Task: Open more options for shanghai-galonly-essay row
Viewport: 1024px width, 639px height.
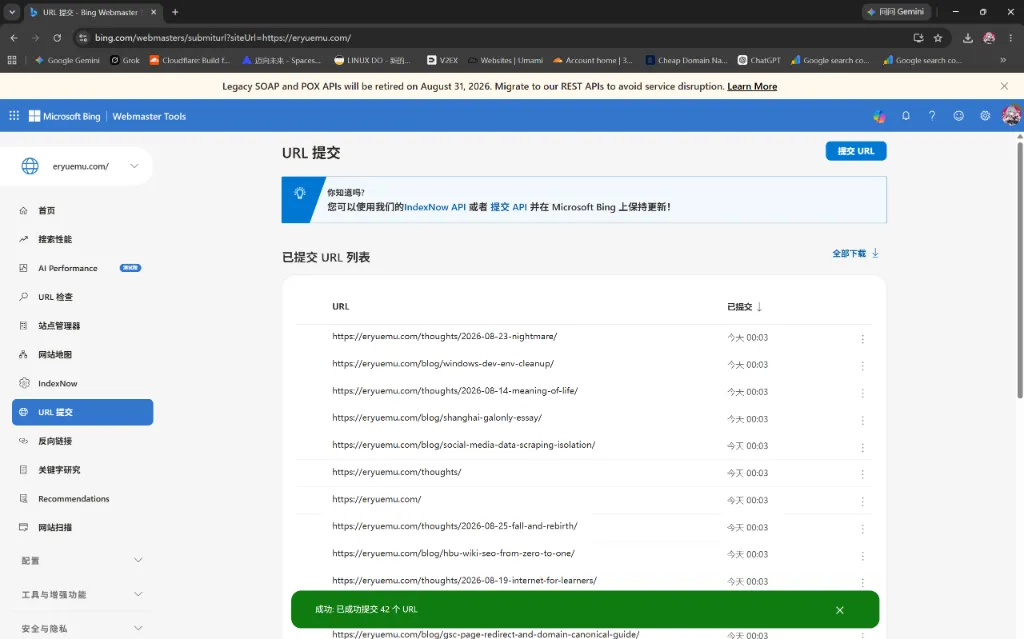Action: [x=863, y=420]
